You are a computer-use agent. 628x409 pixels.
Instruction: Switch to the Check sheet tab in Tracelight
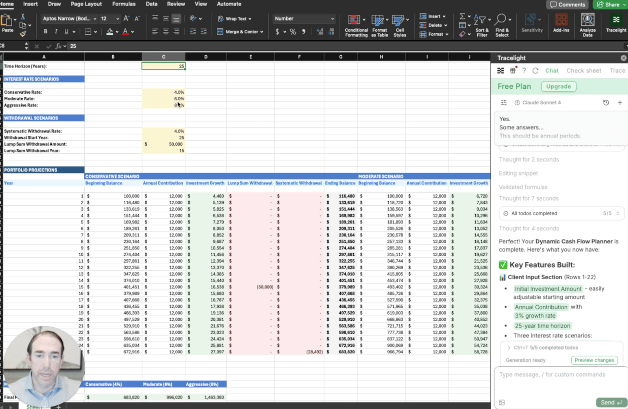(584, 71)
